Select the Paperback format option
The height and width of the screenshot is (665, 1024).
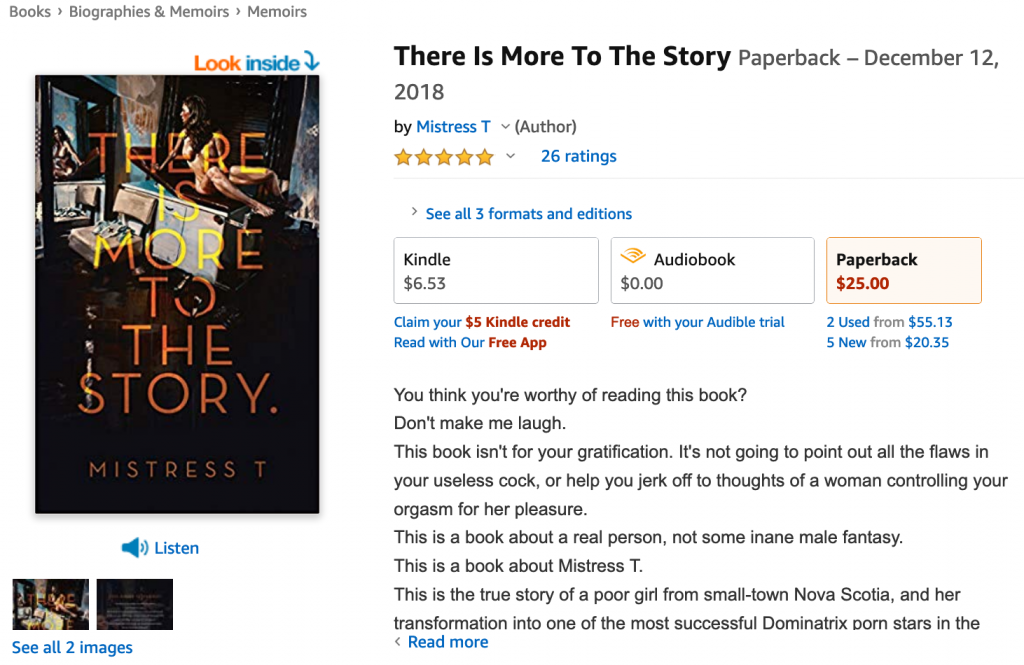(x=903, y=270)
